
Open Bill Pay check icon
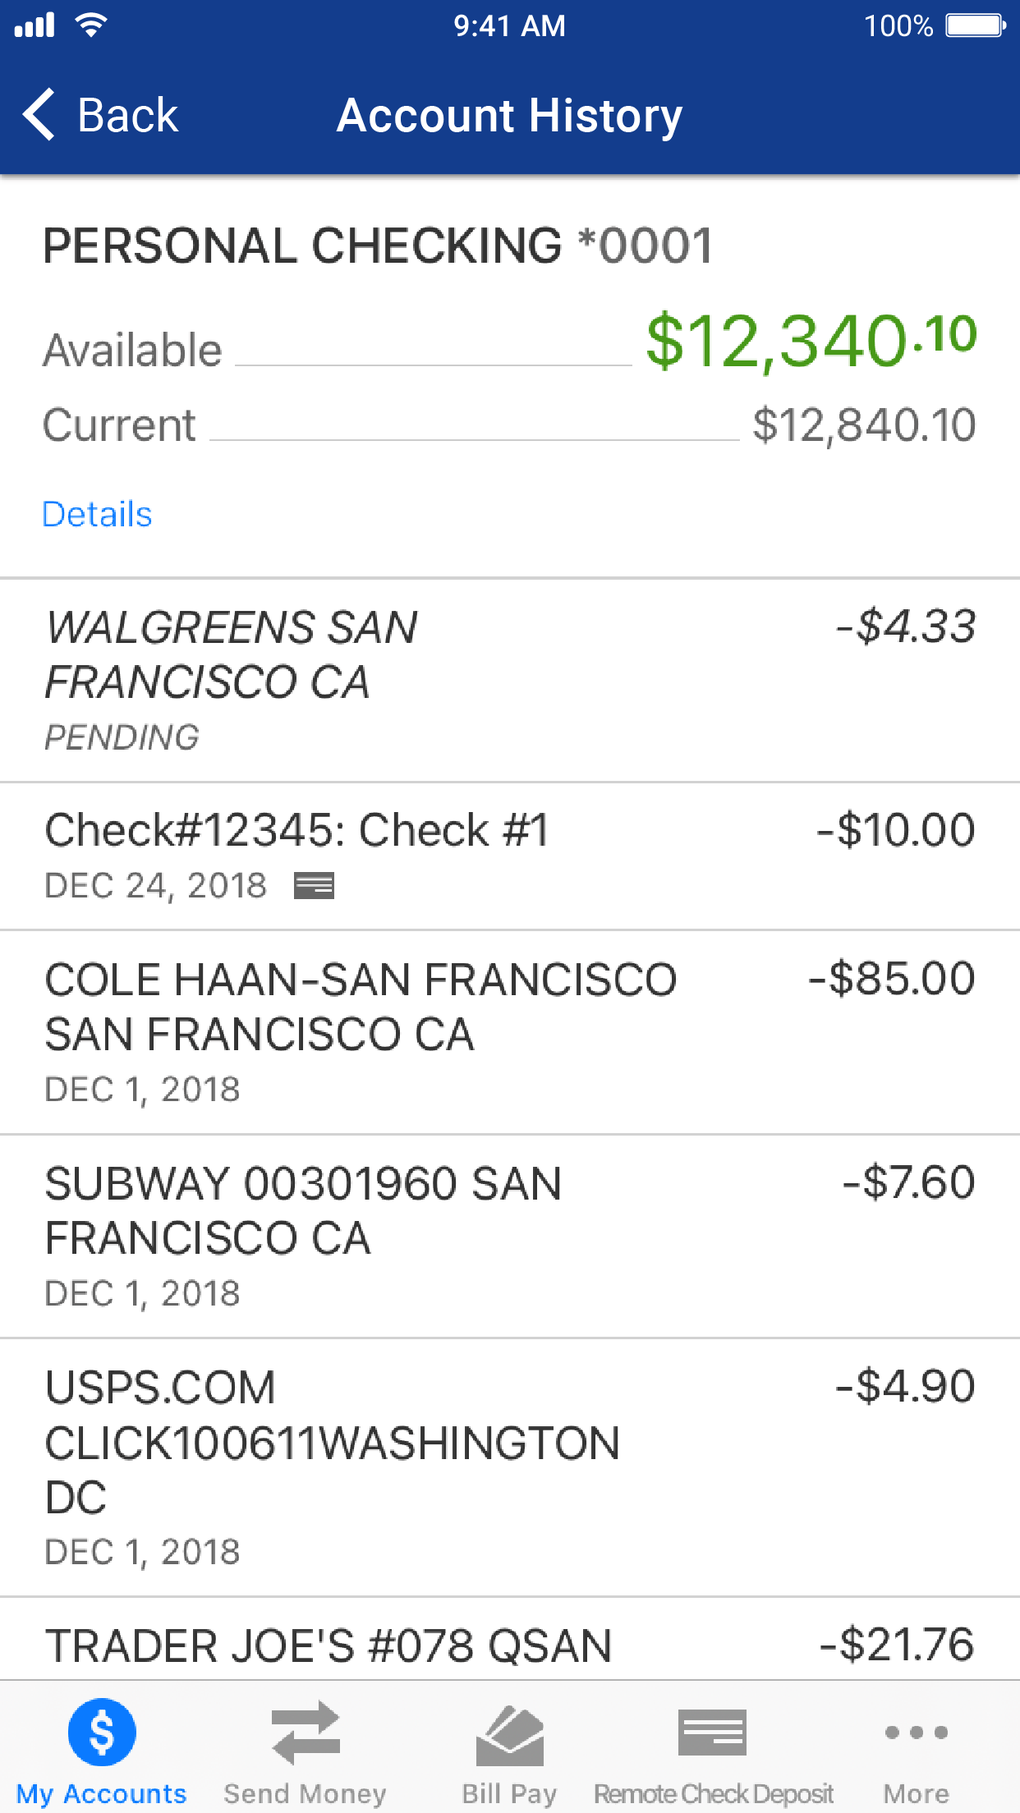[509, 1735]
